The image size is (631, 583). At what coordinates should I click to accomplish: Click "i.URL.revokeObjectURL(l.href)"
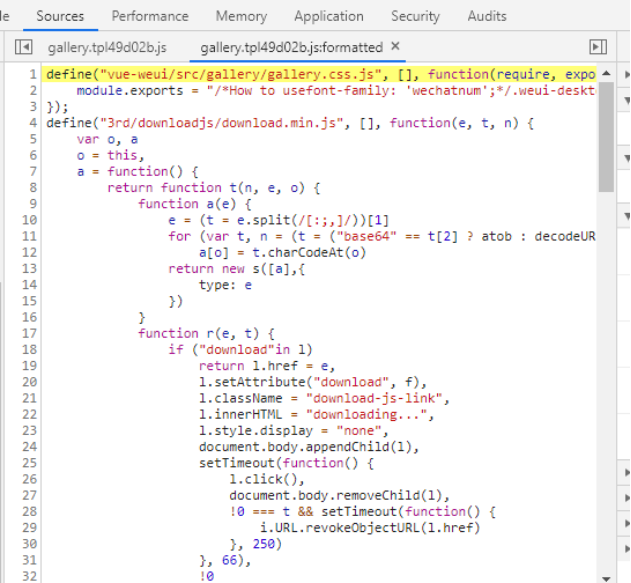tap(370, 528)
